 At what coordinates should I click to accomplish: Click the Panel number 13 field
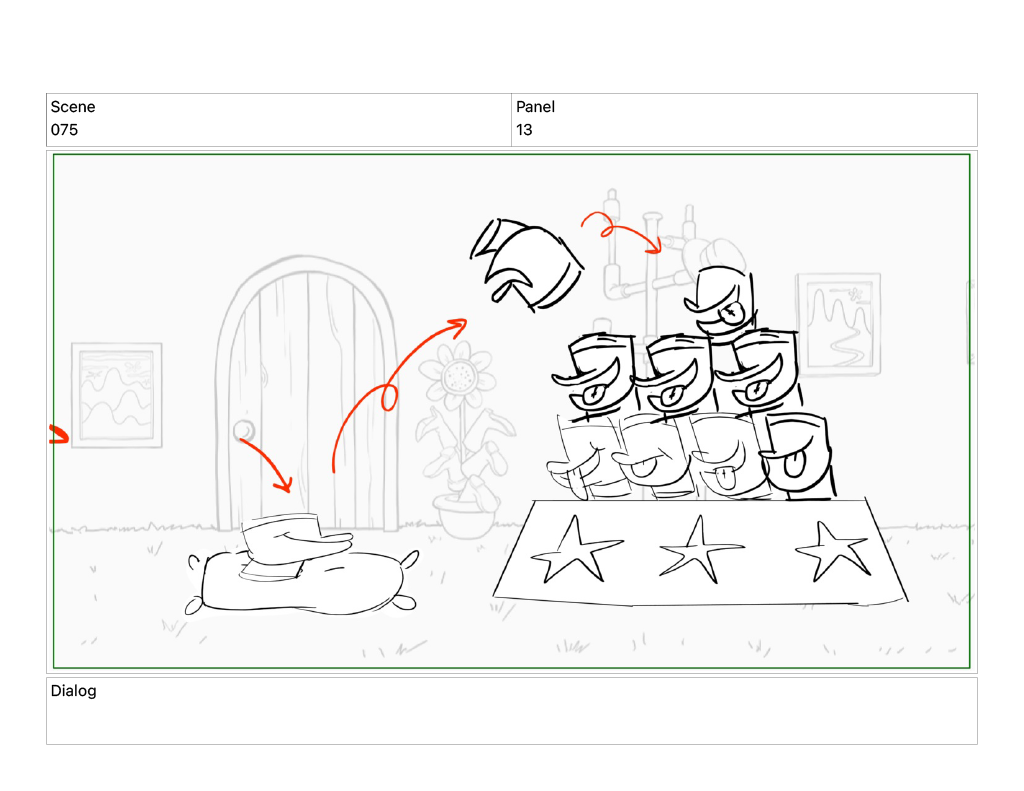coord(744,120)
